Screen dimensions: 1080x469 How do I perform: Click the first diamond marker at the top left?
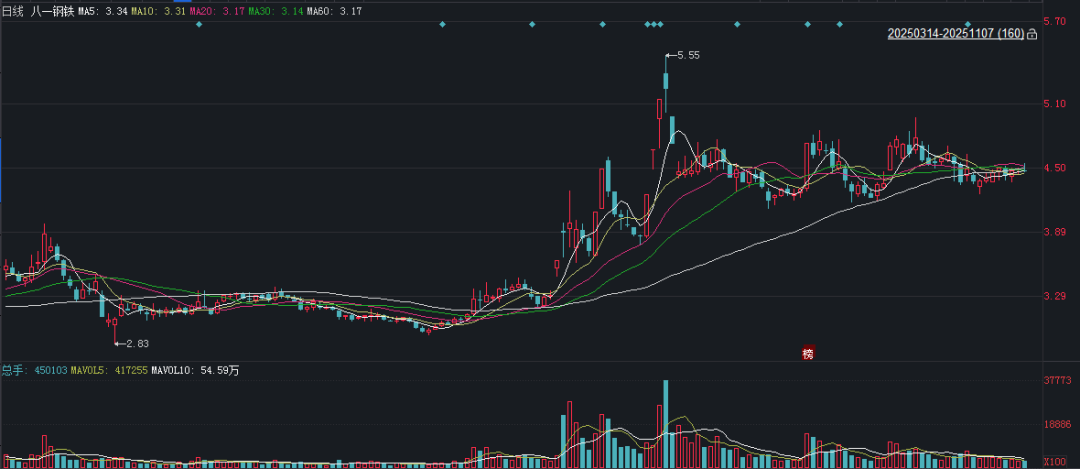[198, 24]
